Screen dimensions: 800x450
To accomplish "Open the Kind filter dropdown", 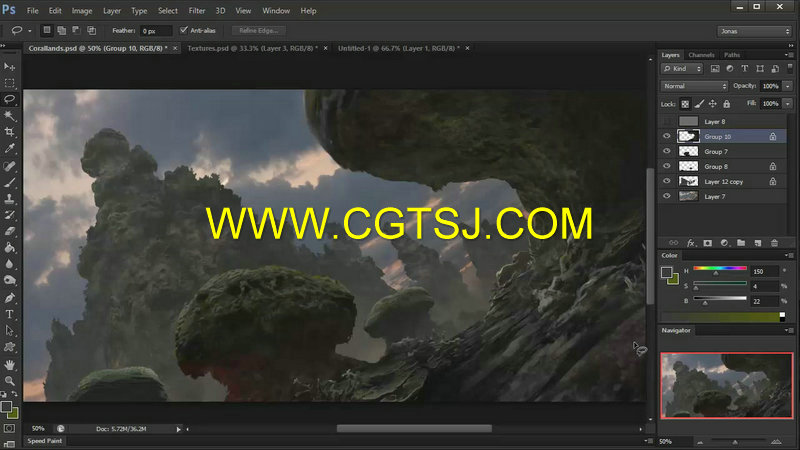I will (x=682, y=68).
